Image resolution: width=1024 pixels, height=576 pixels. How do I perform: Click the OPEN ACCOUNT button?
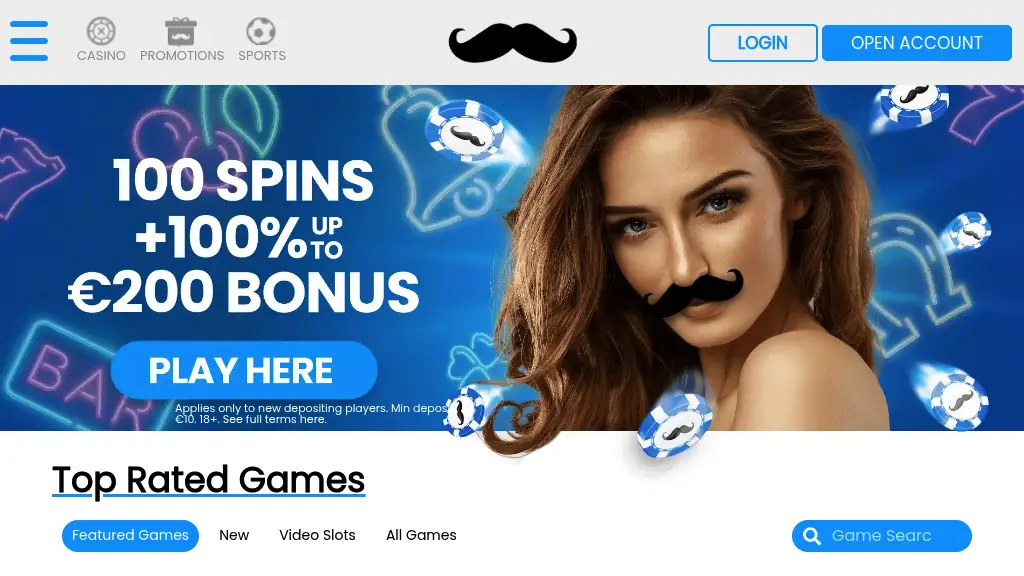point(916,43)
